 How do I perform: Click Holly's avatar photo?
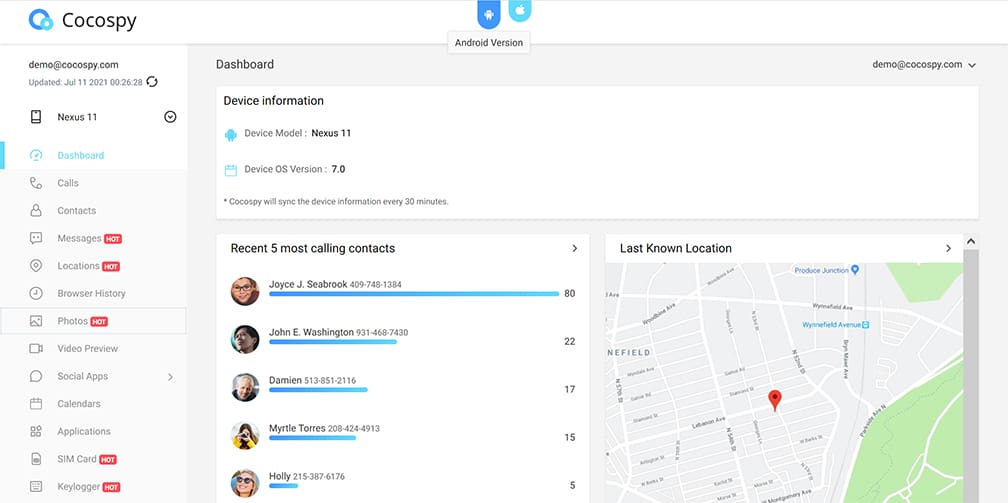[245, 483]
